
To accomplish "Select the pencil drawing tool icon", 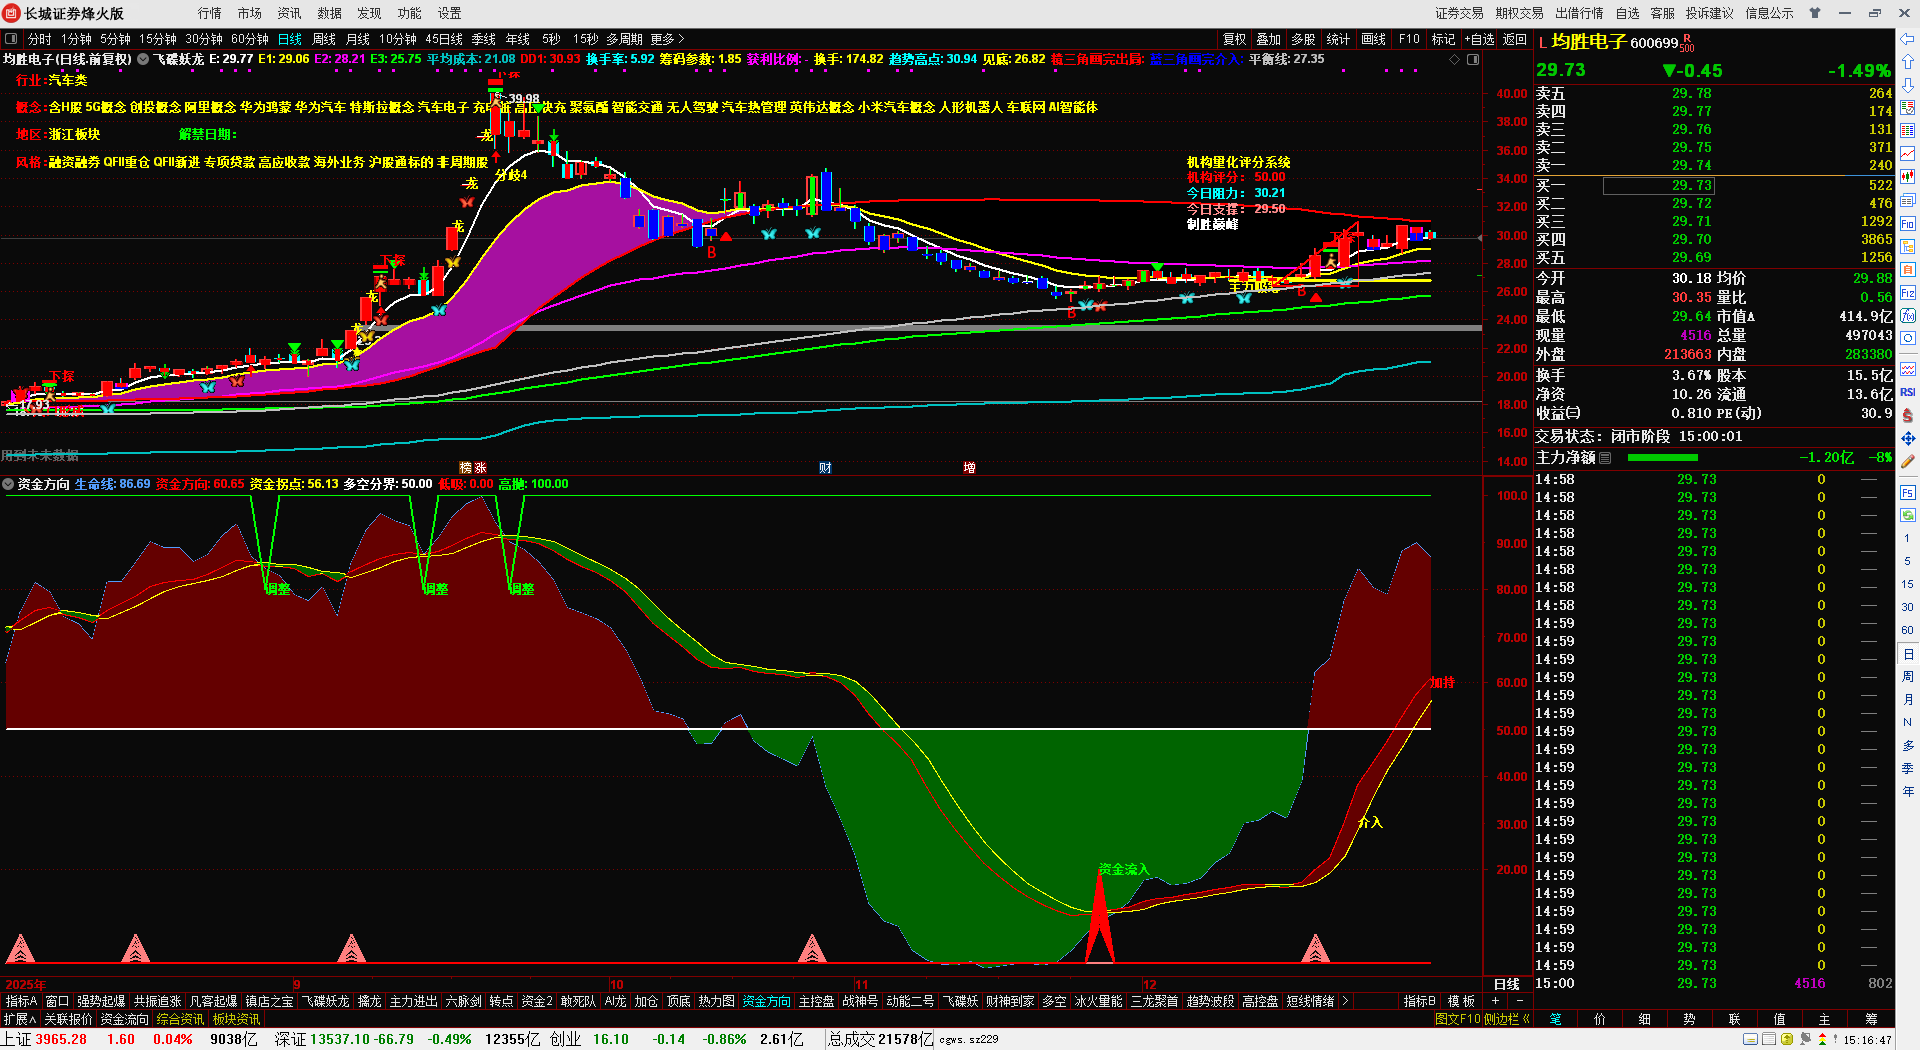I will pos(1908,462).
